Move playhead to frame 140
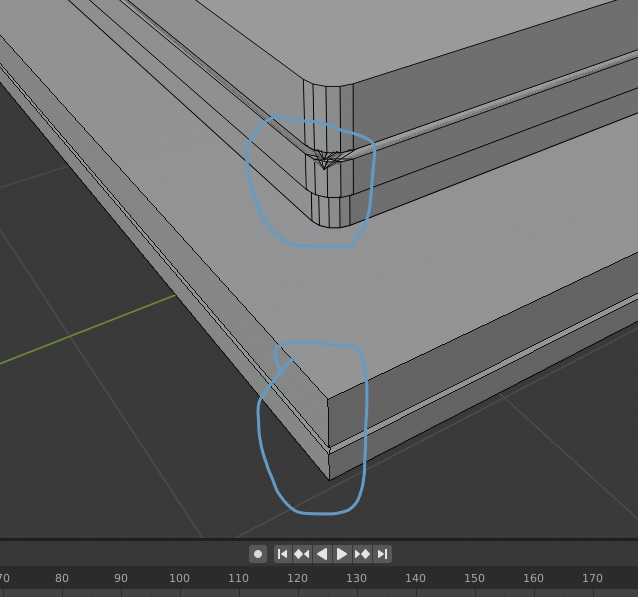 click(415, 578)
